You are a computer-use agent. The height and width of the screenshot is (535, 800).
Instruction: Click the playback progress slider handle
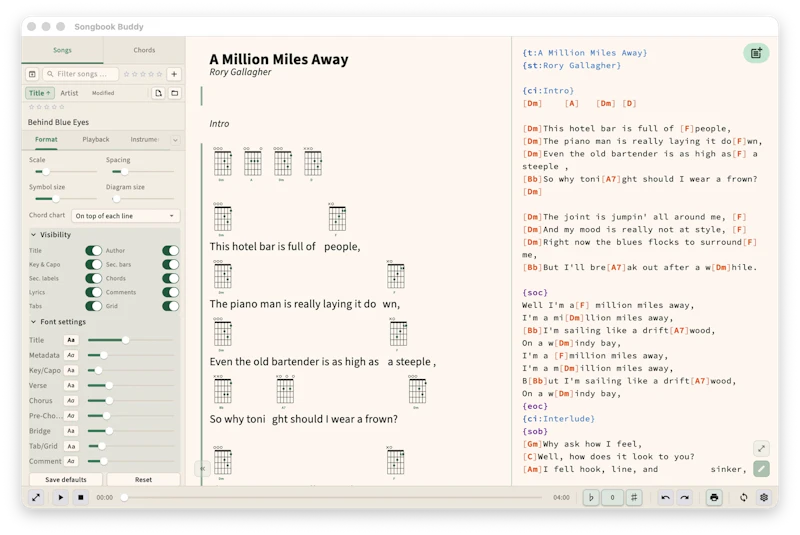(124, 497)
